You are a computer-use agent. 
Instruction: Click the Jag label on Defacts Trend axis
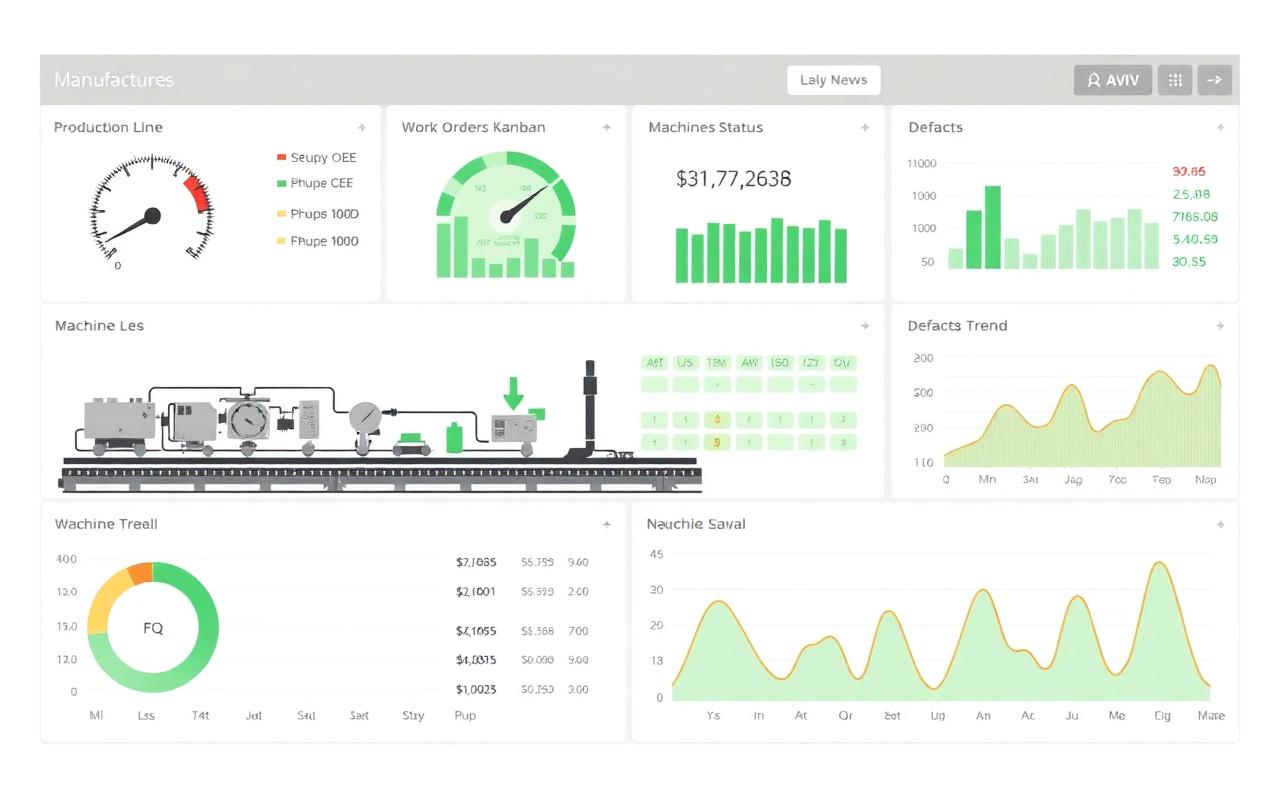tap(1074, 480)
